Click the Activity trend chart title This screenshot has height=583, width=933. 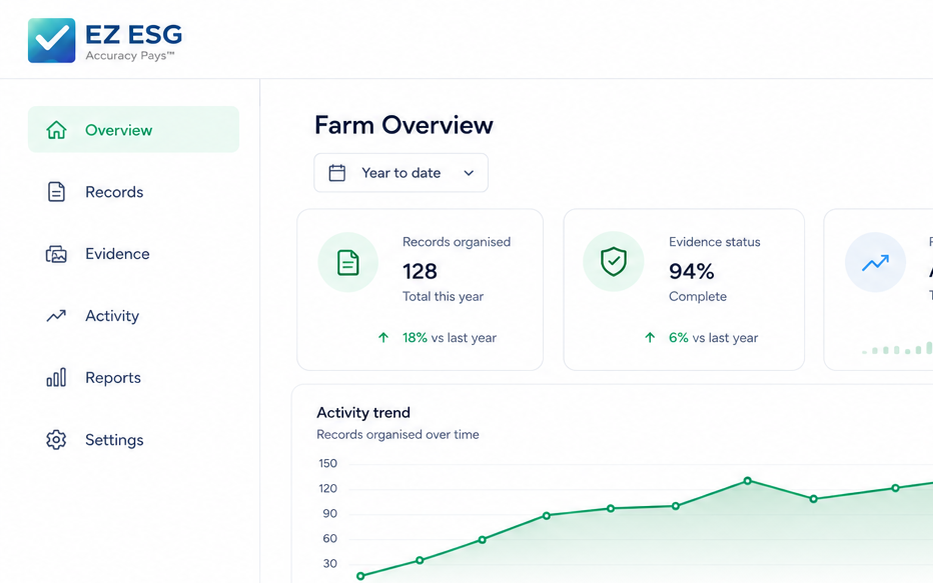(364, 412)
